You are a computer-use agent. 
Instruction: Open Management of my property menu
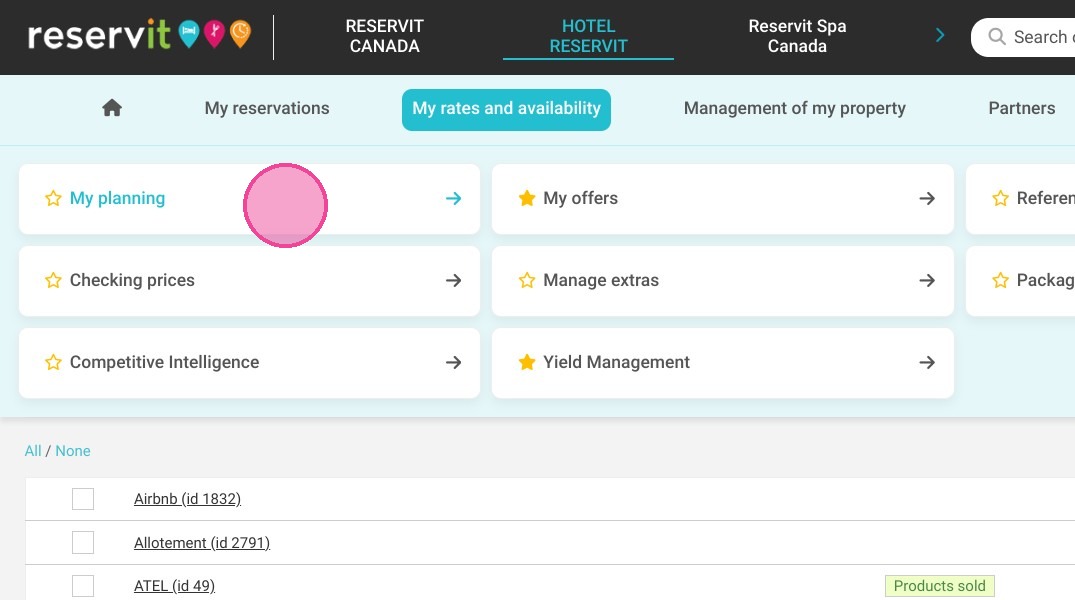[795, 108]
